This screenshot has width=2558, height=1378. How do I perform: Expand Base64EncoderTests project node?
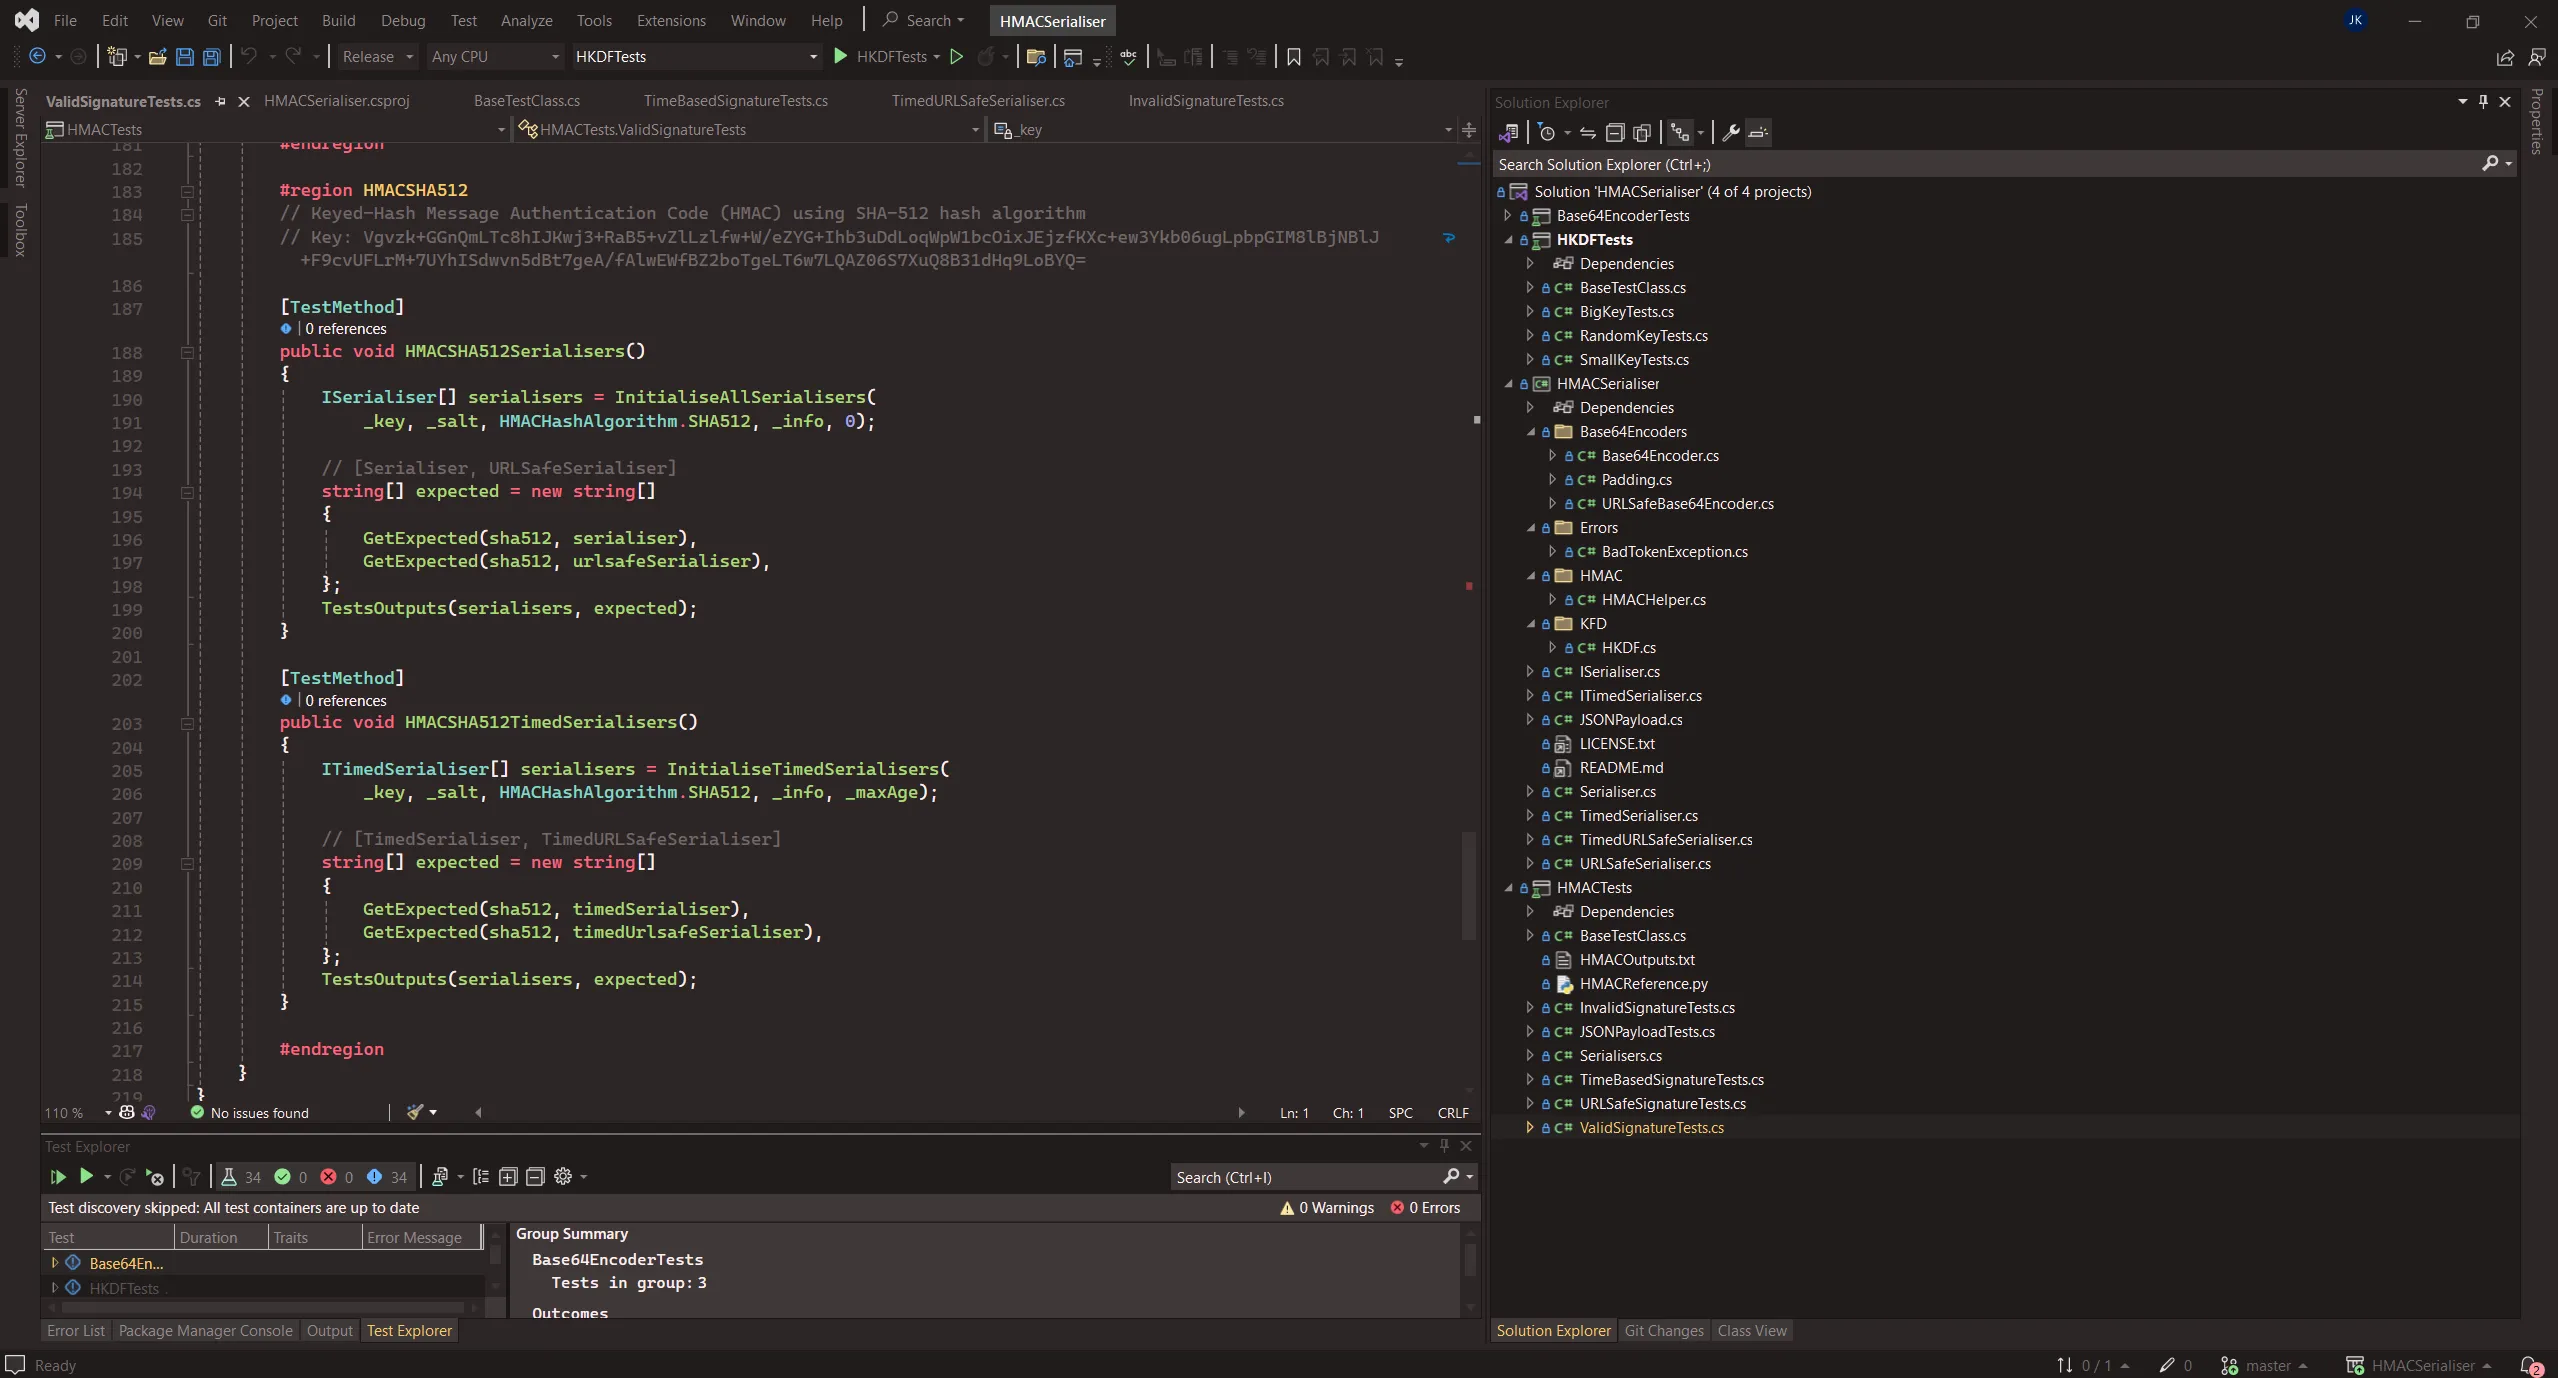(1507, 216)
